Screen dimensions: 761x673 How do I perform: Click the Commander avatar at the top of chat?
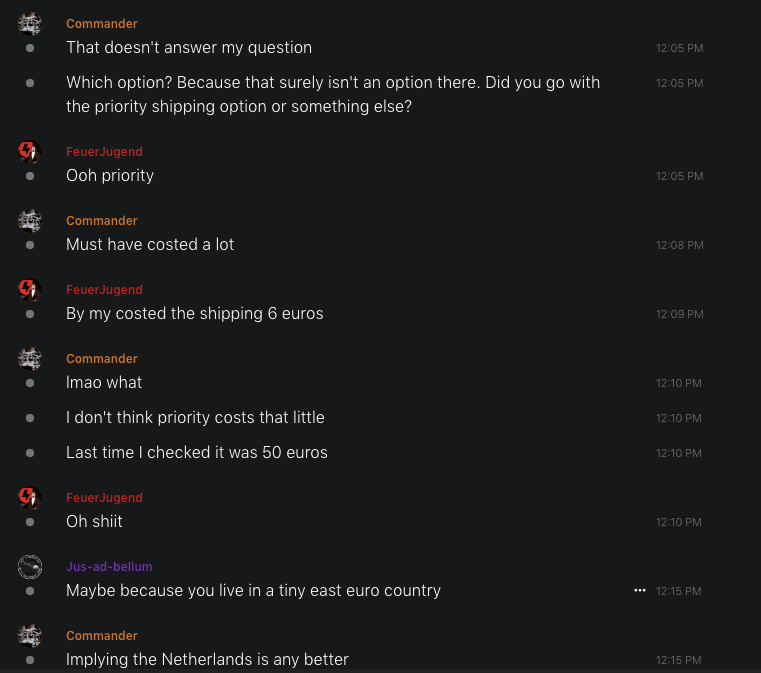(x=30, y=24)
